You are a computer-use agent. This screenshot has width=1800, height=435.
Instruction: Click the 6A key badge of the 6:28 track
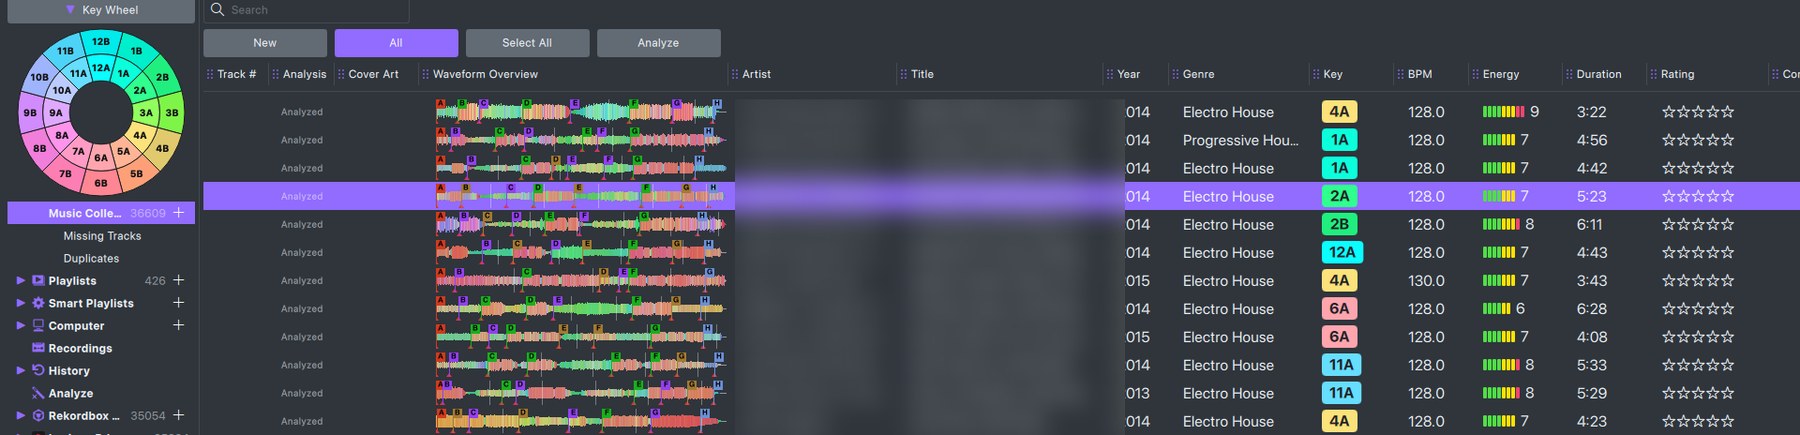point(1339,309)
